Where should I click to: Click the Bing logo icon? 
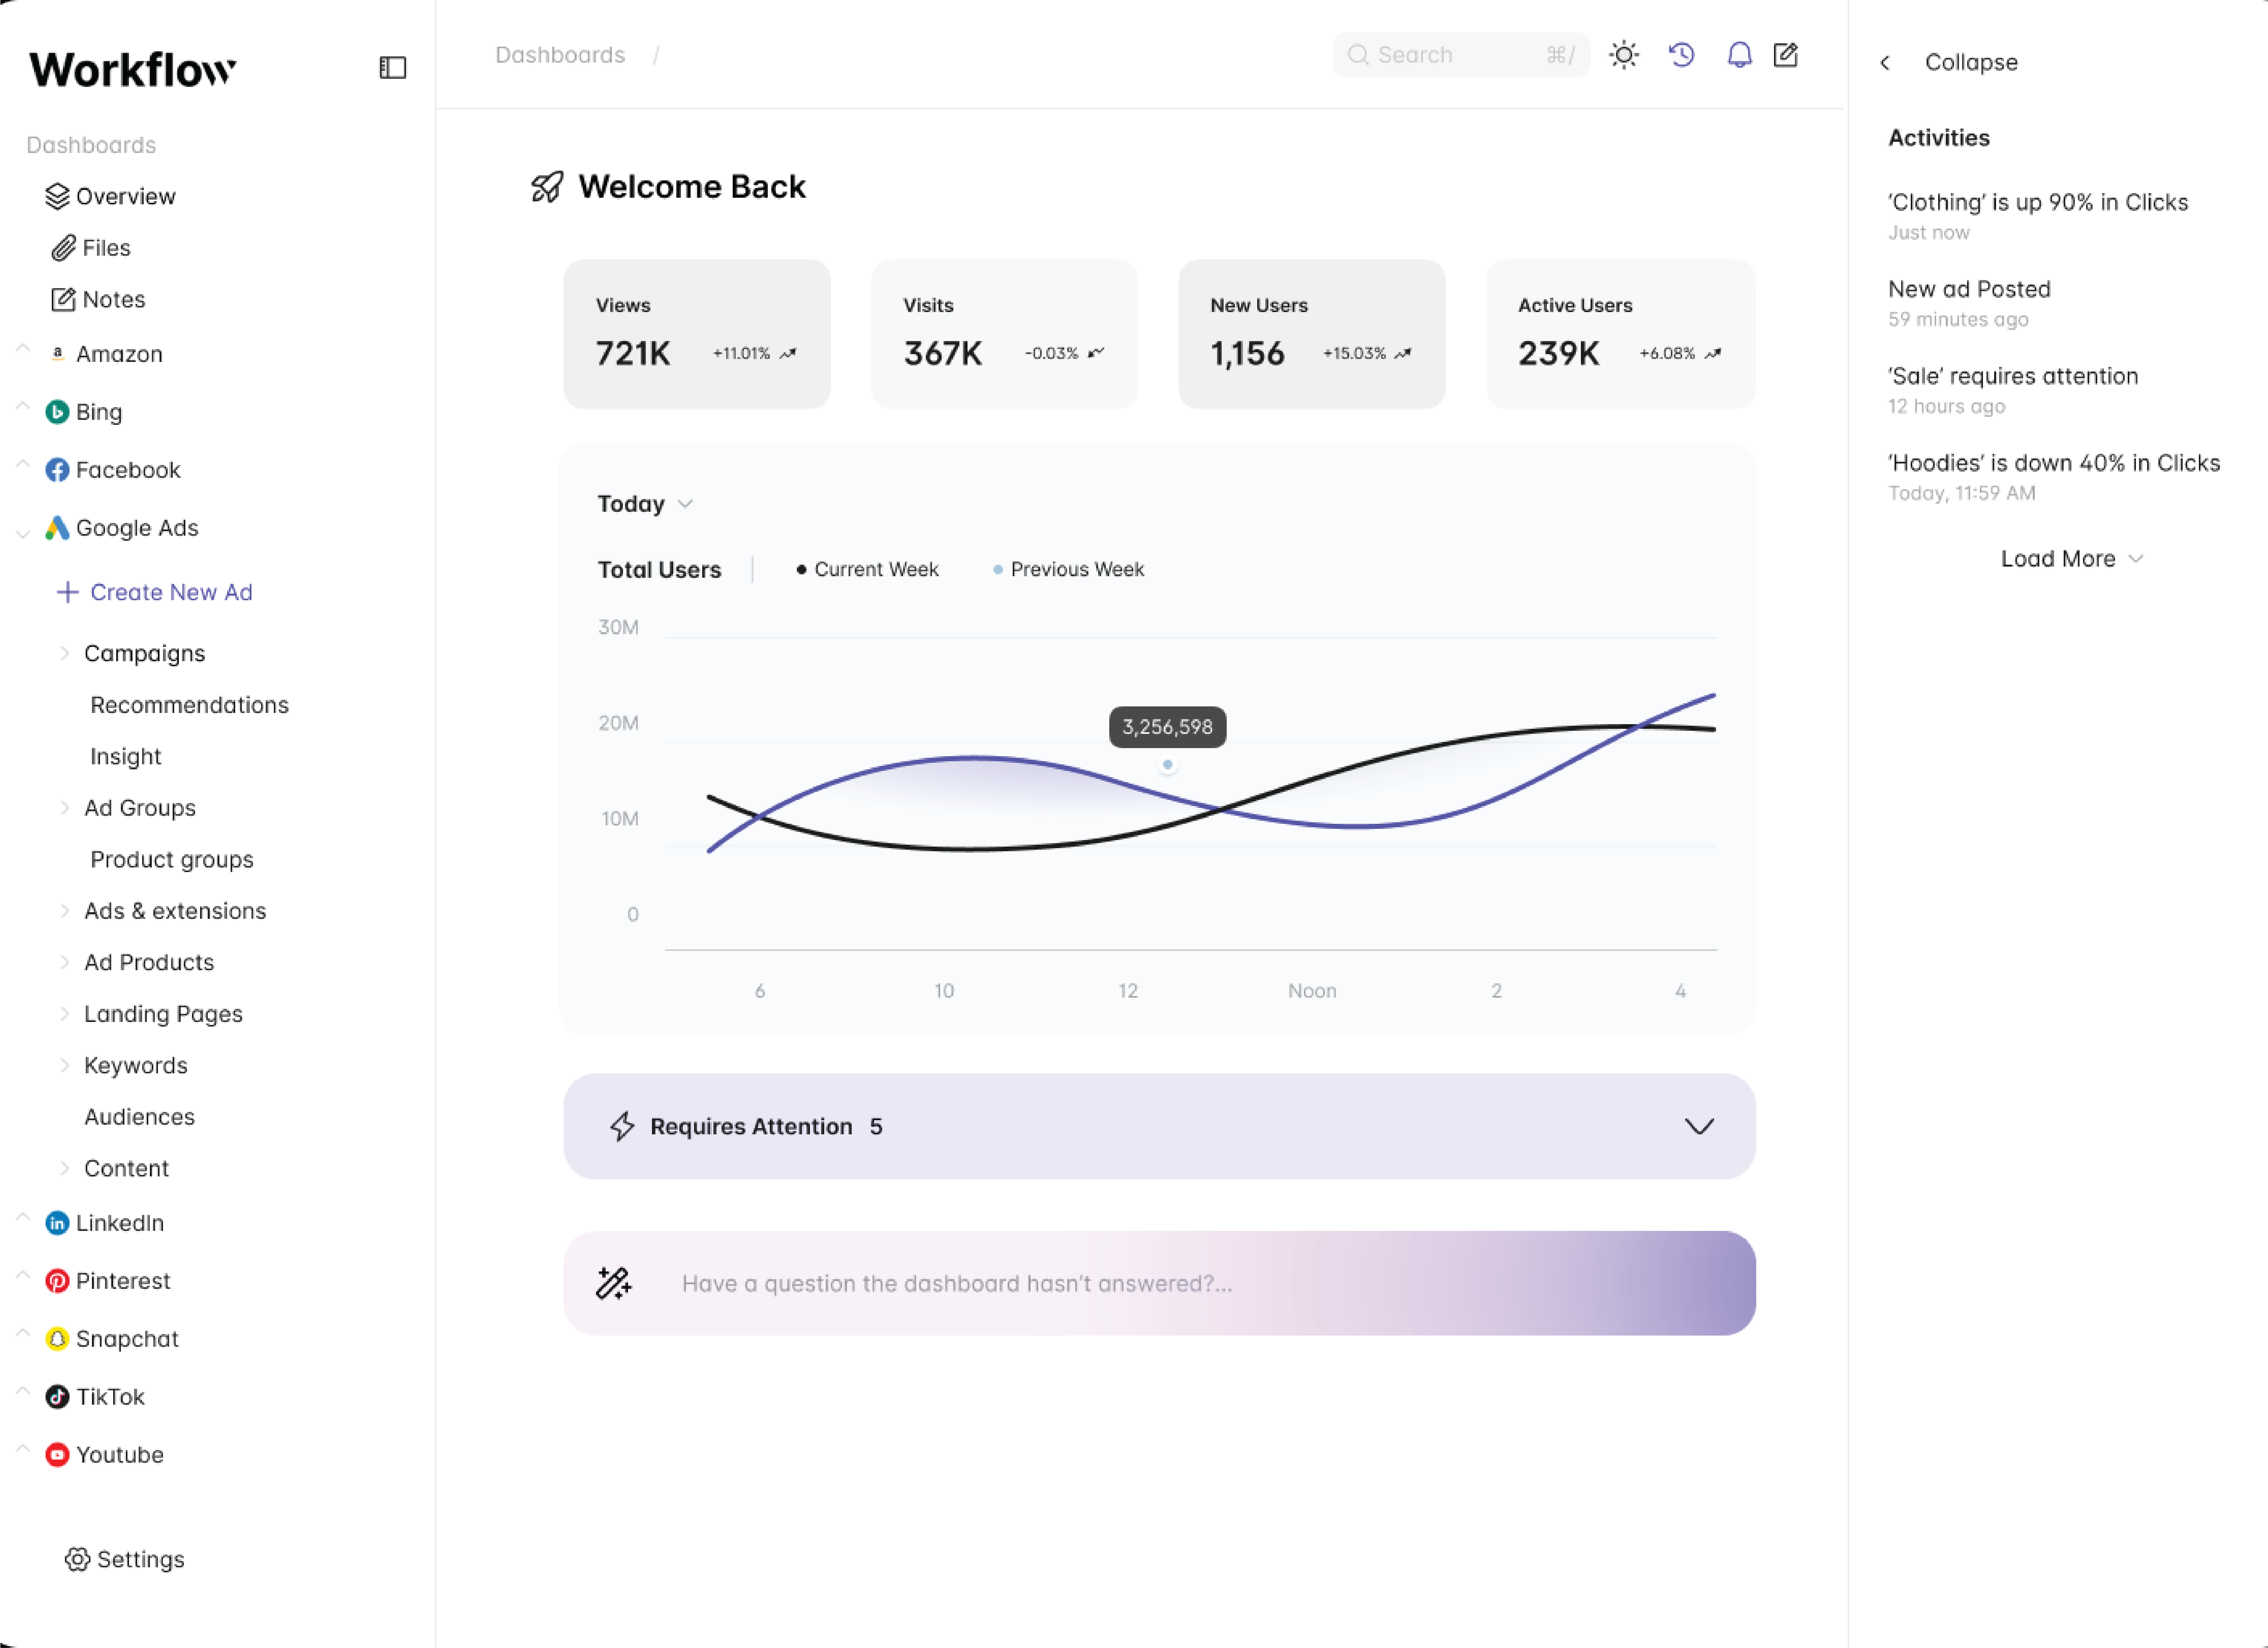click(57, 412)
